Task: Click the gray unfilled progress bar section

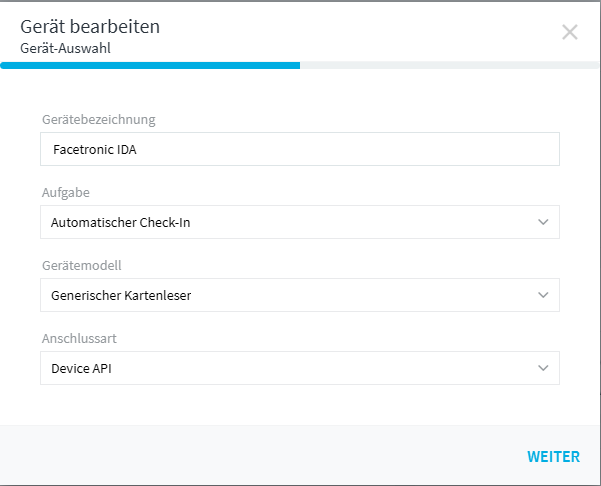Action: pos(450,66)
